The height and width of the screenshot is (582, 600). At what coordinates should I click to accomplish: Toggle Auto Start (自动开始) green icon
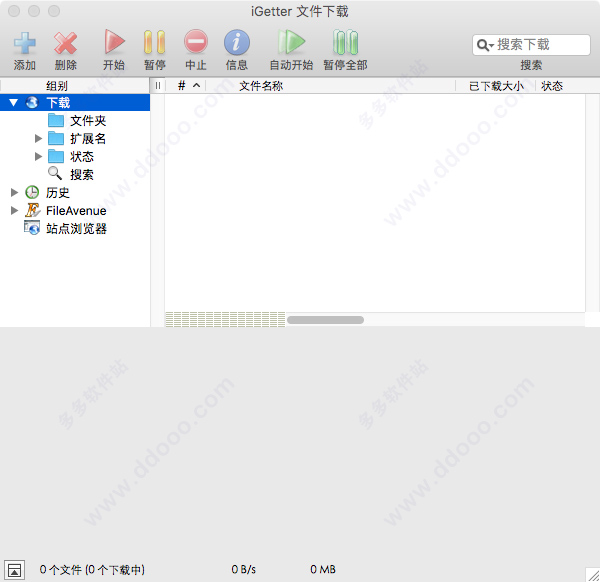[291, 41]
